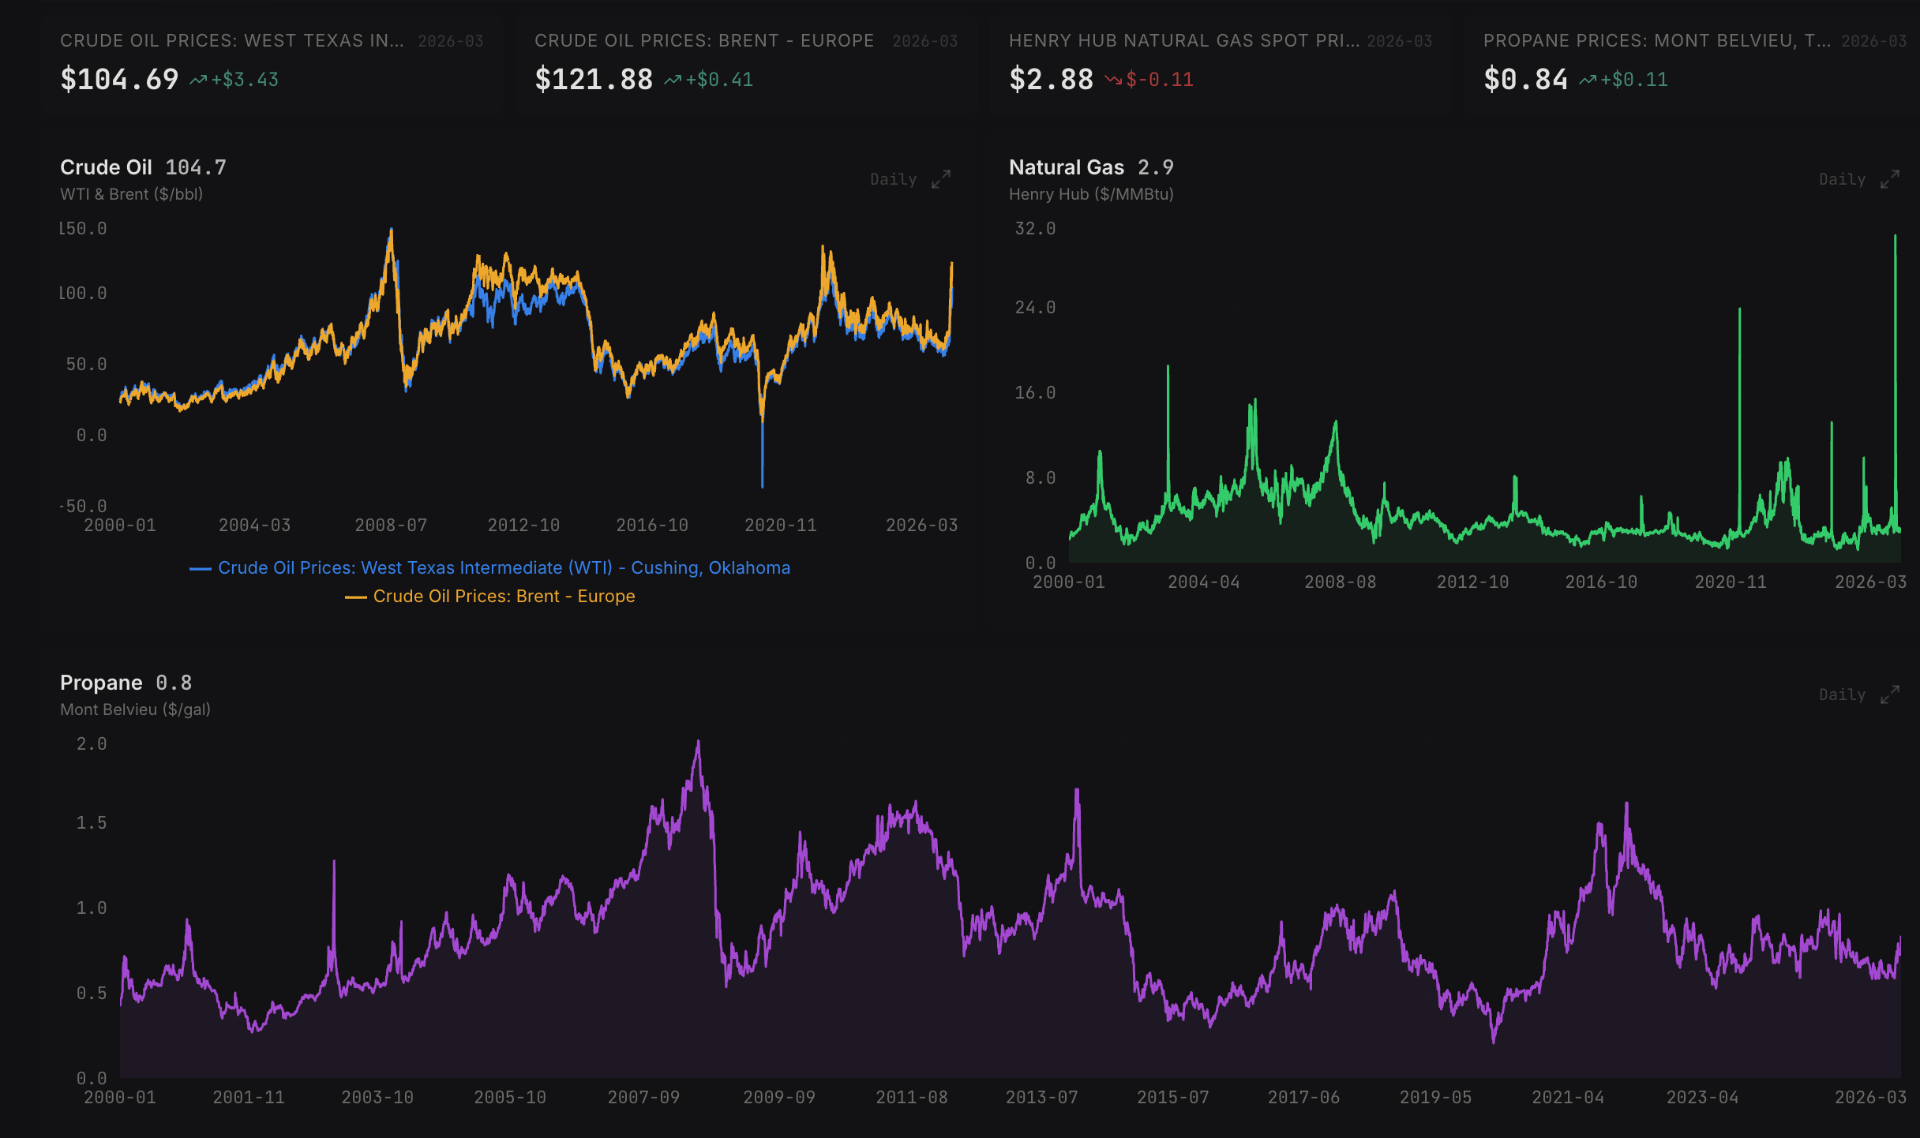Click the +$0.41 Brent change value
Image resolution: width=1920 pixels, height=1138 pixels.
719,80
